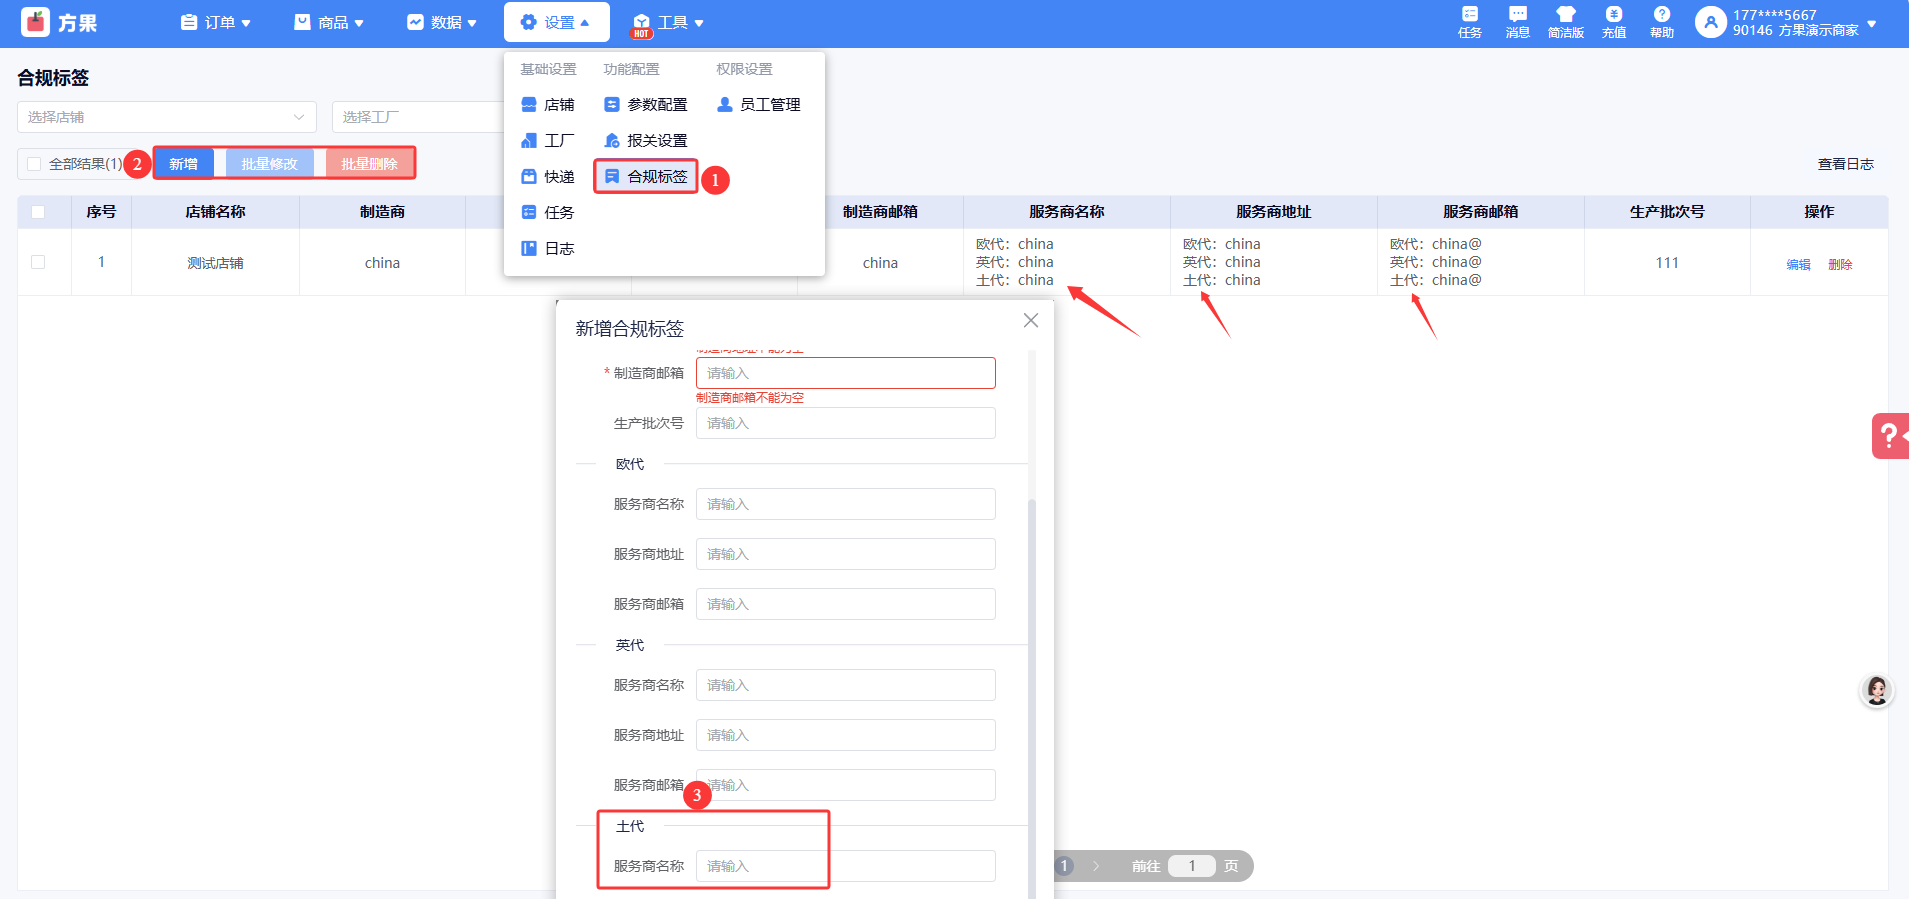
Task: Tick the 全部结果(1) checkbox
Action: [x=34, y=164]
